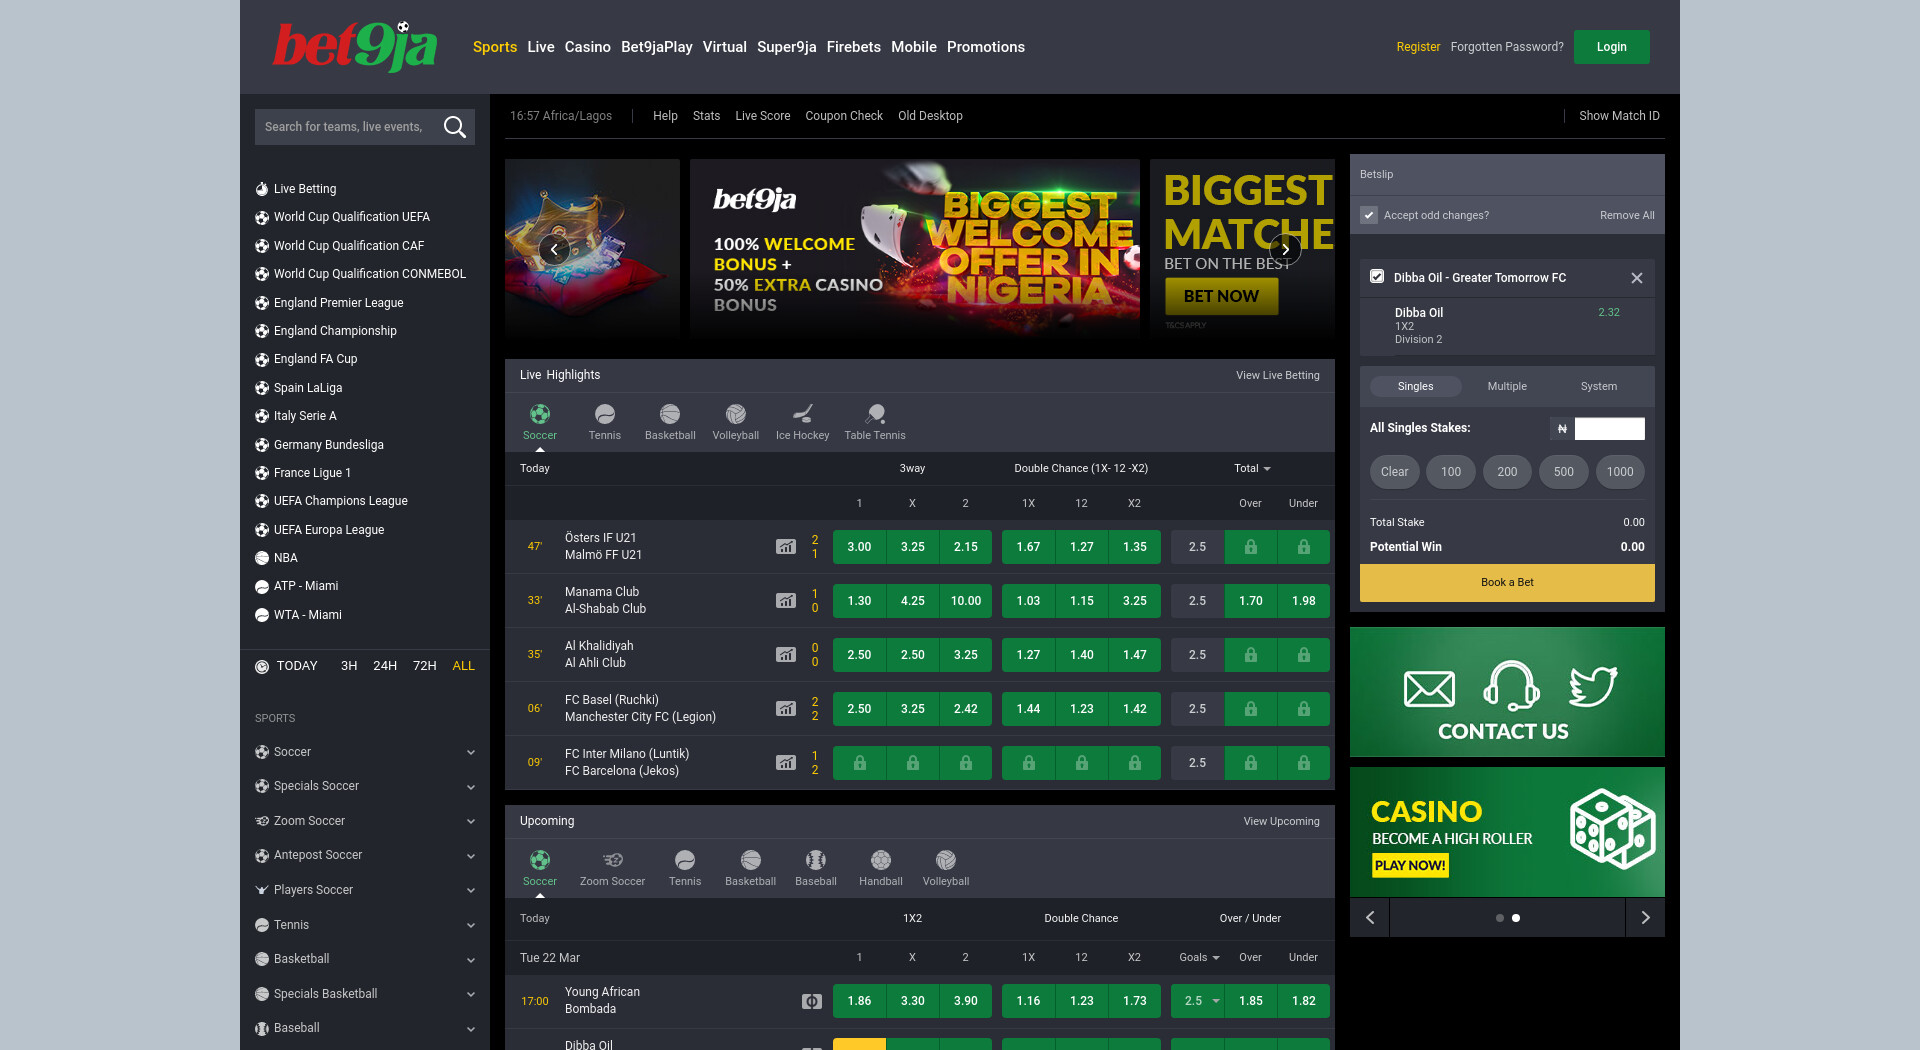
Task: Pick 3.00 home odds for Östers IF U21
Action: coord(859,547)
